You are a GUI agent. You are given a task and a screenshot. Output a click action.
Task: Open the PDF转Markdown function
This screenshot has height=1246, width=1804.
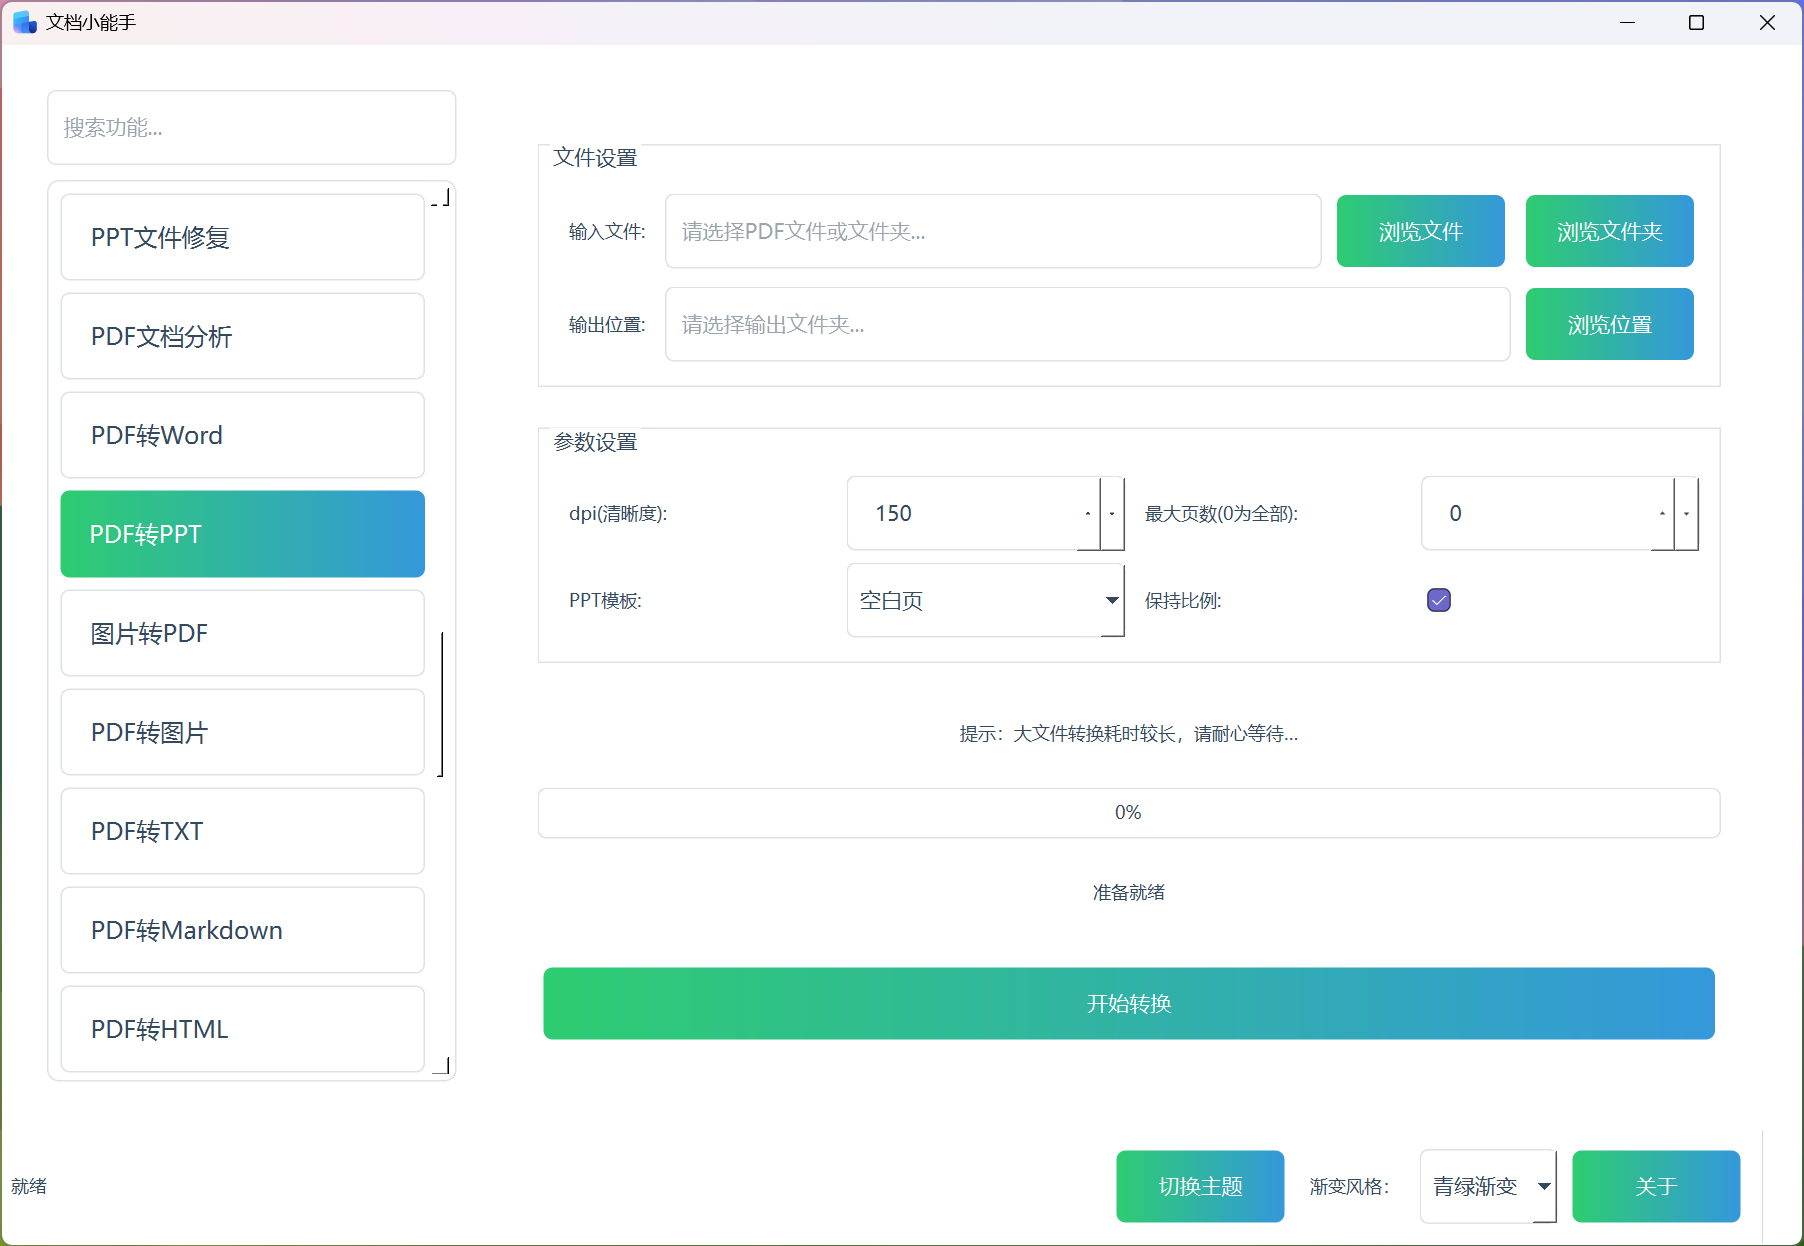point(242,930)
